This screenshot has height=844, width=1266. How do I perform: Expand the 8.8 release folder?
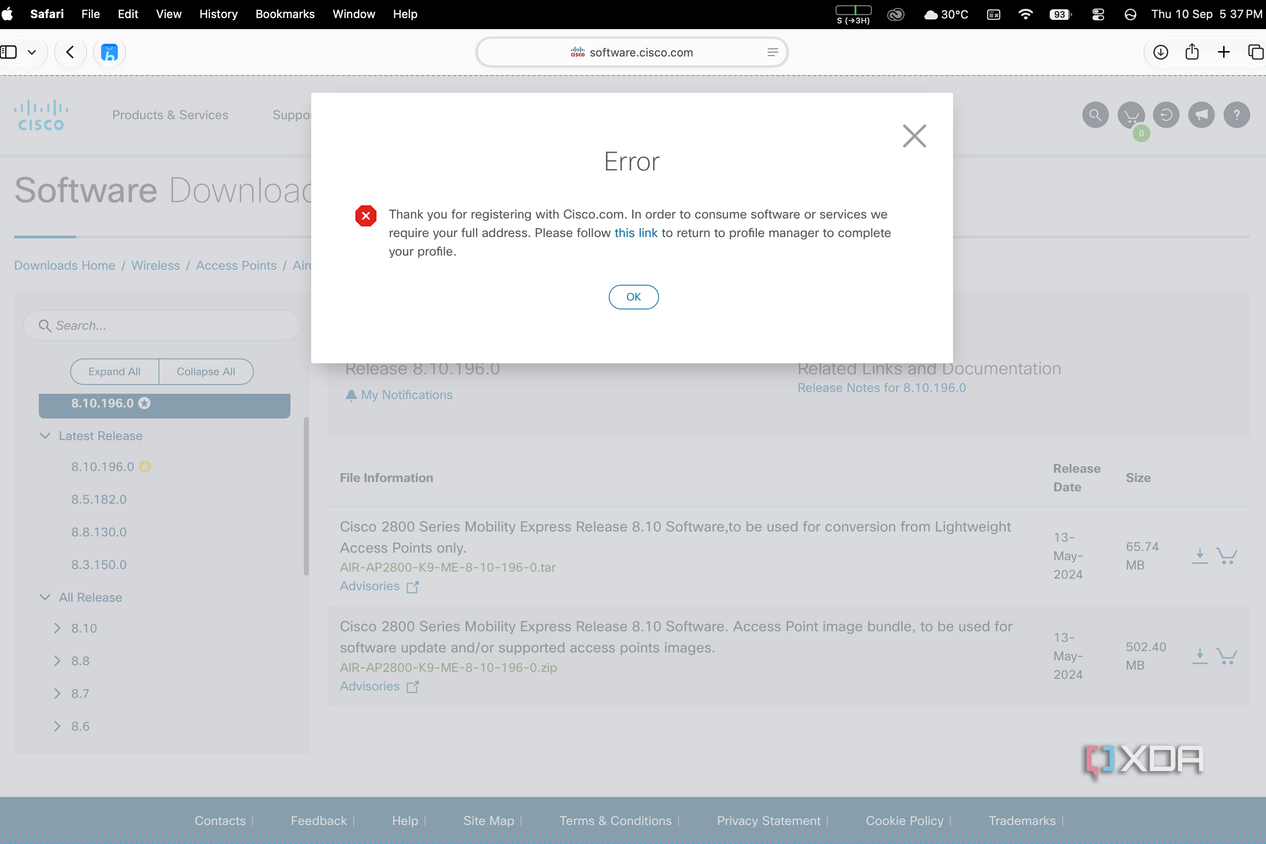[x=57, y=661]
